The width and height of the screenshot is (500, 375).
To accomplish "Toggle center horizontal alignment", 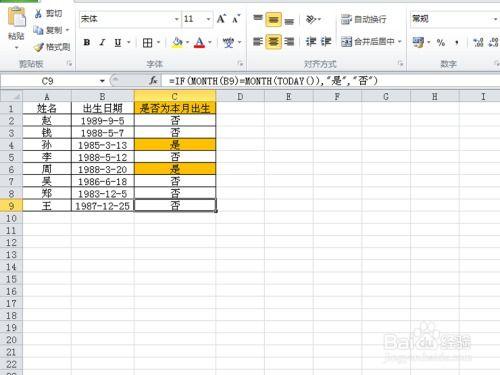I will click(x=274, y=42).
